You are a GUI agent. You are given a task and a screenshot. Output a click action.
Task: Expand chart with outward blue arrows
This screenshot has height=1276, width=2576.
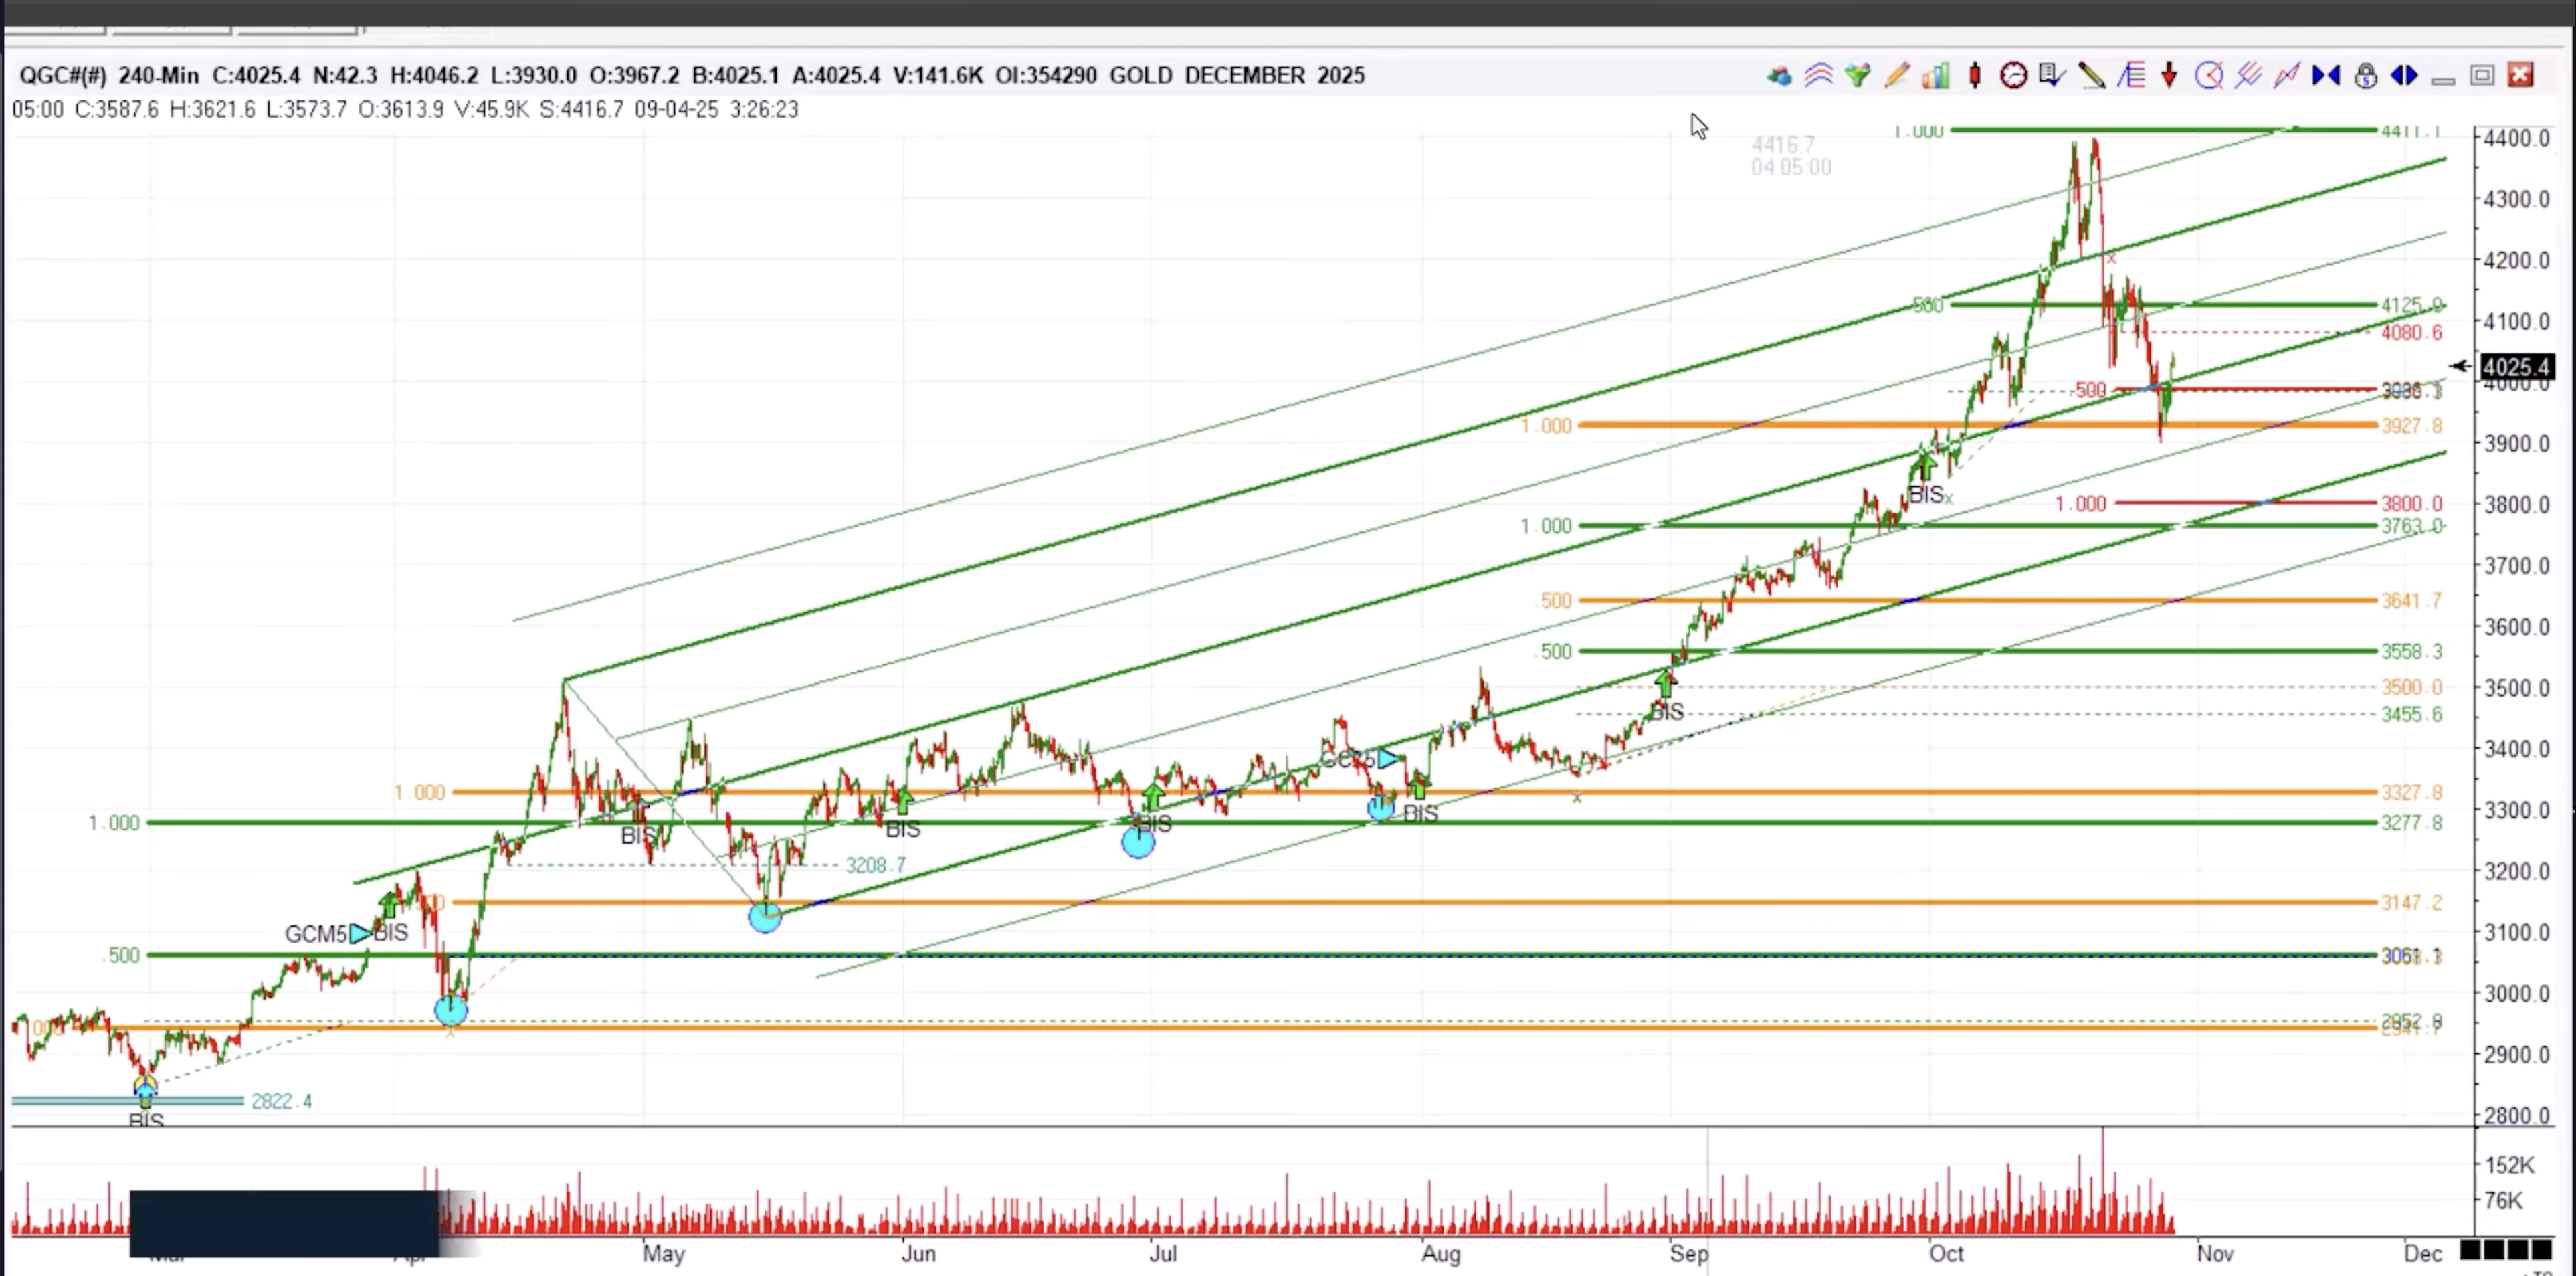point(2404,76)
